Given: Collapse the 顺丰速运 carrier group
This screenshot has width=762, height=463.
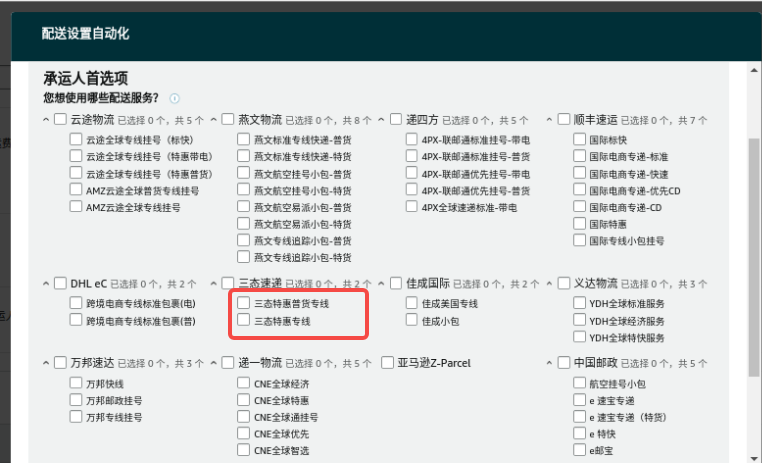Looking at the screenshot, I should [x=550, y=120].
